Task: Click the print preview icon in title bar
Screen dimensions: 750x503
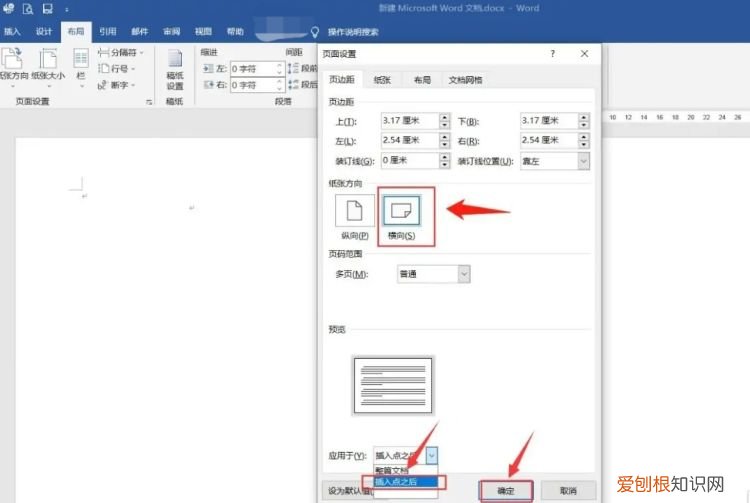Action: pos(28,8)
